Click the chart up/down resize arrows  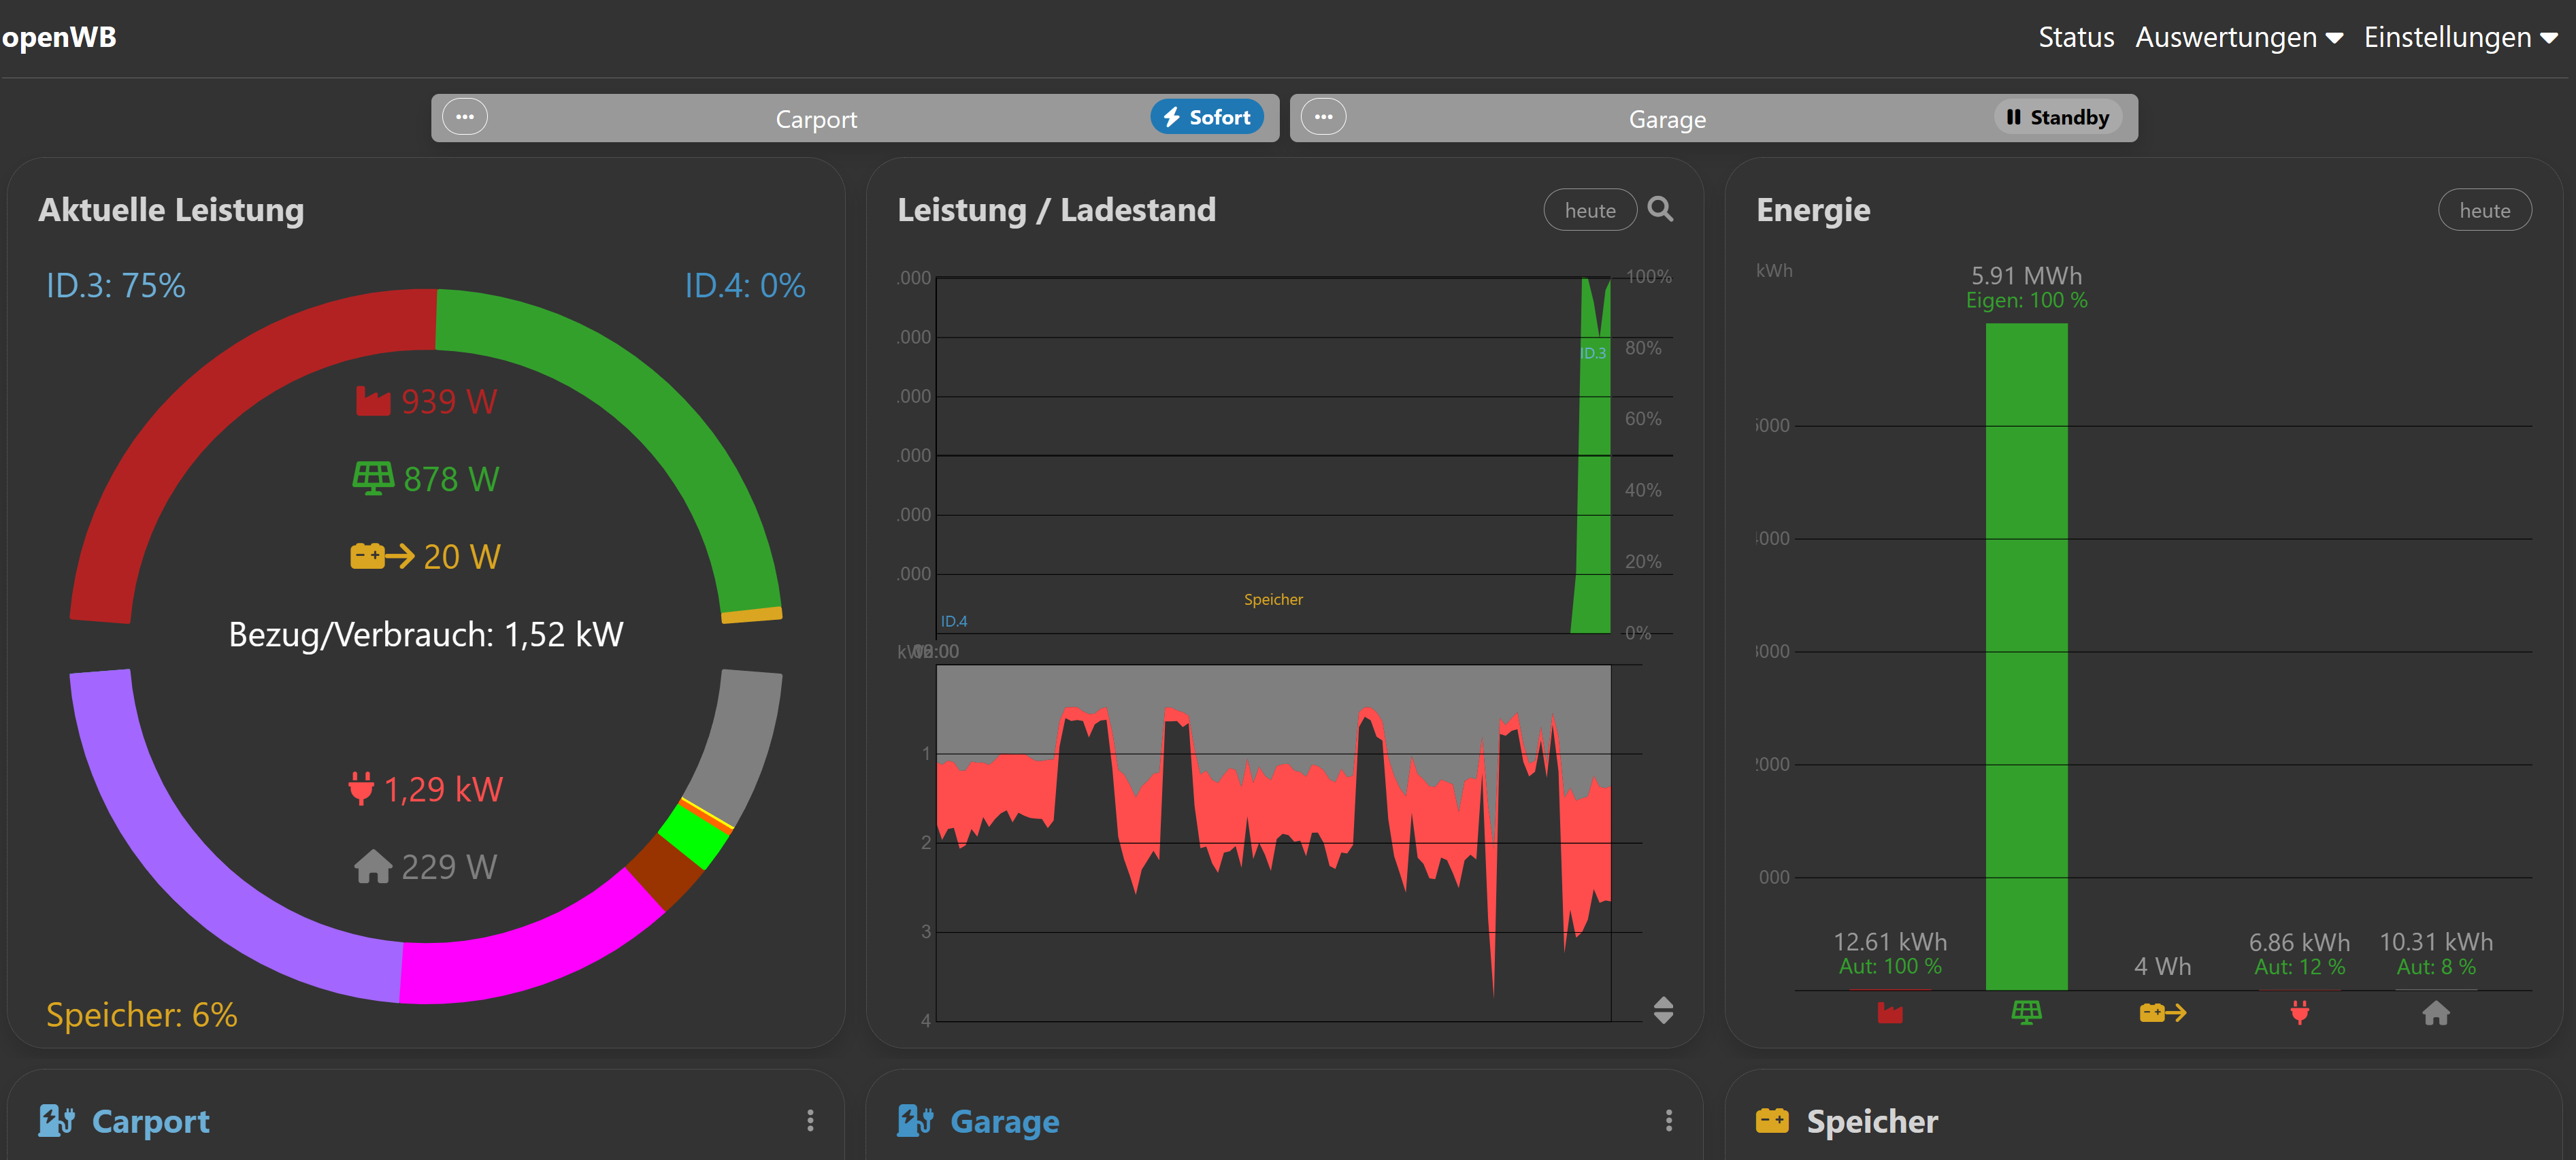point(1663,1010)
